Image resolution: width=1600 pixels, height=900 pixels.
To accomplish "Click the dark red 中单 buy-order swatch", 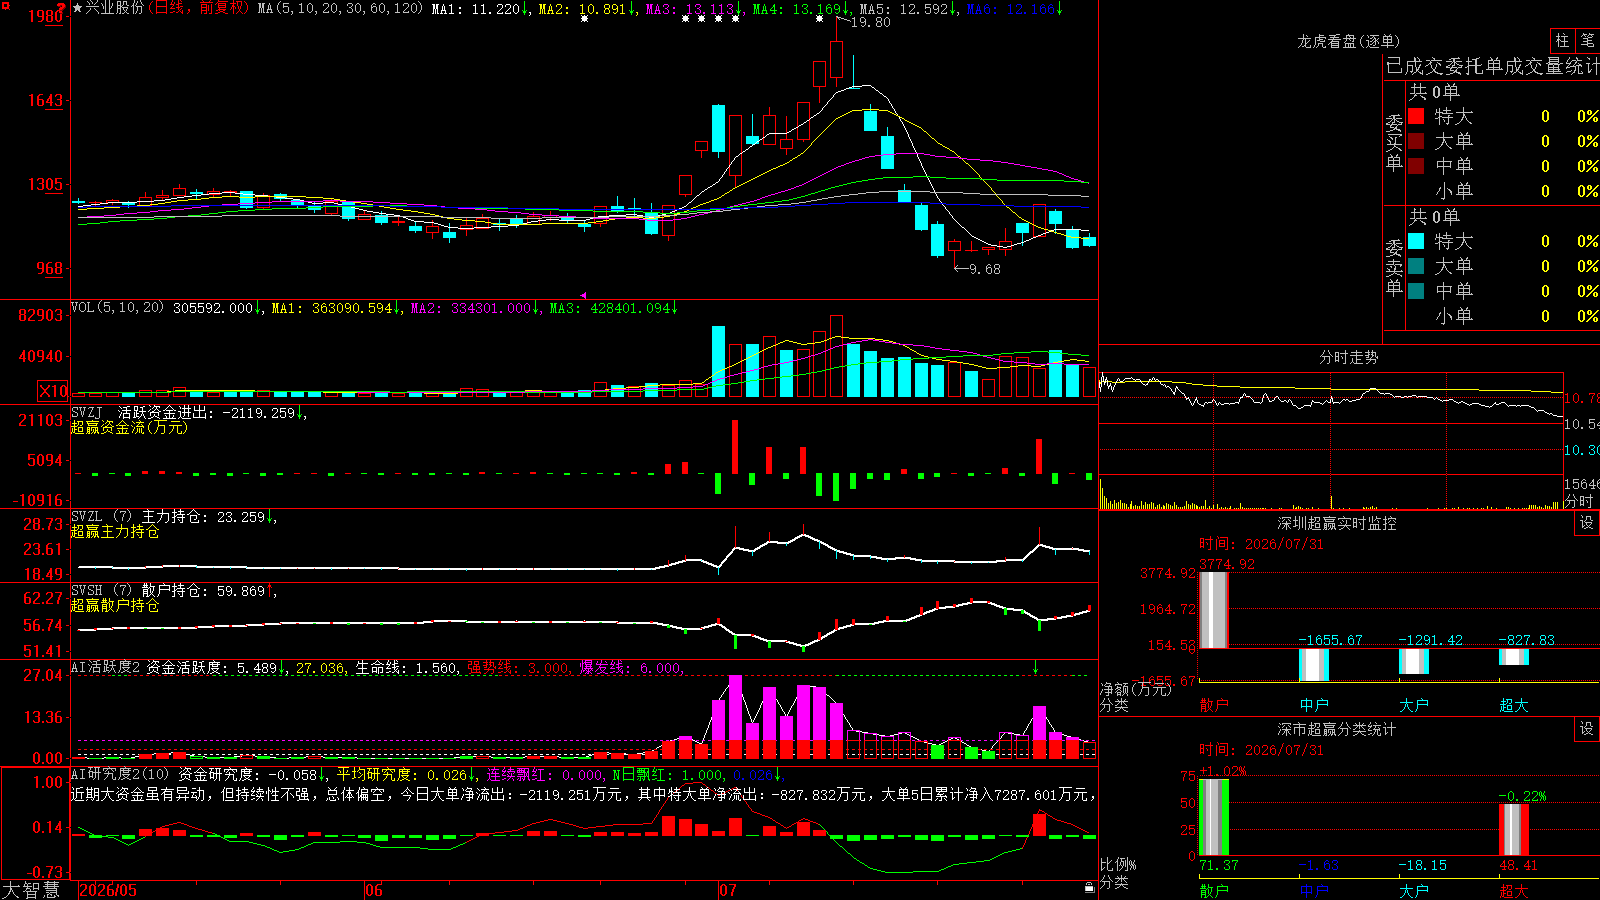I will [1416, 166].
